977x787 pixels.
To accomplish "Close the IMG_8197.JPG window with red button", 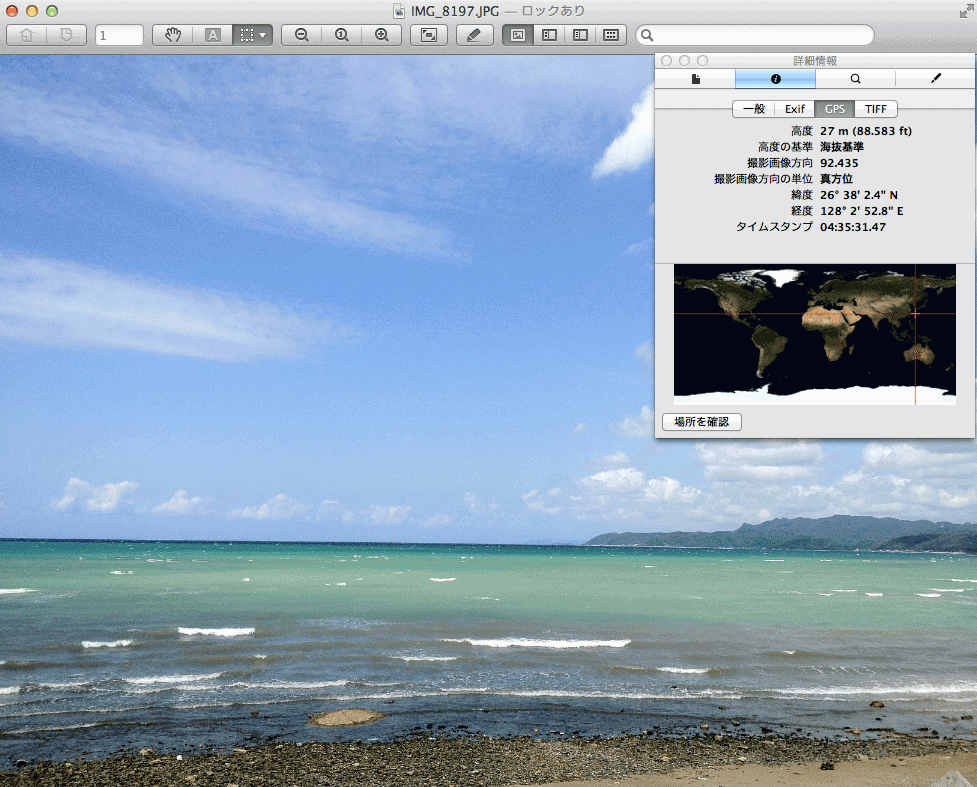I will [x=12, y=11].
